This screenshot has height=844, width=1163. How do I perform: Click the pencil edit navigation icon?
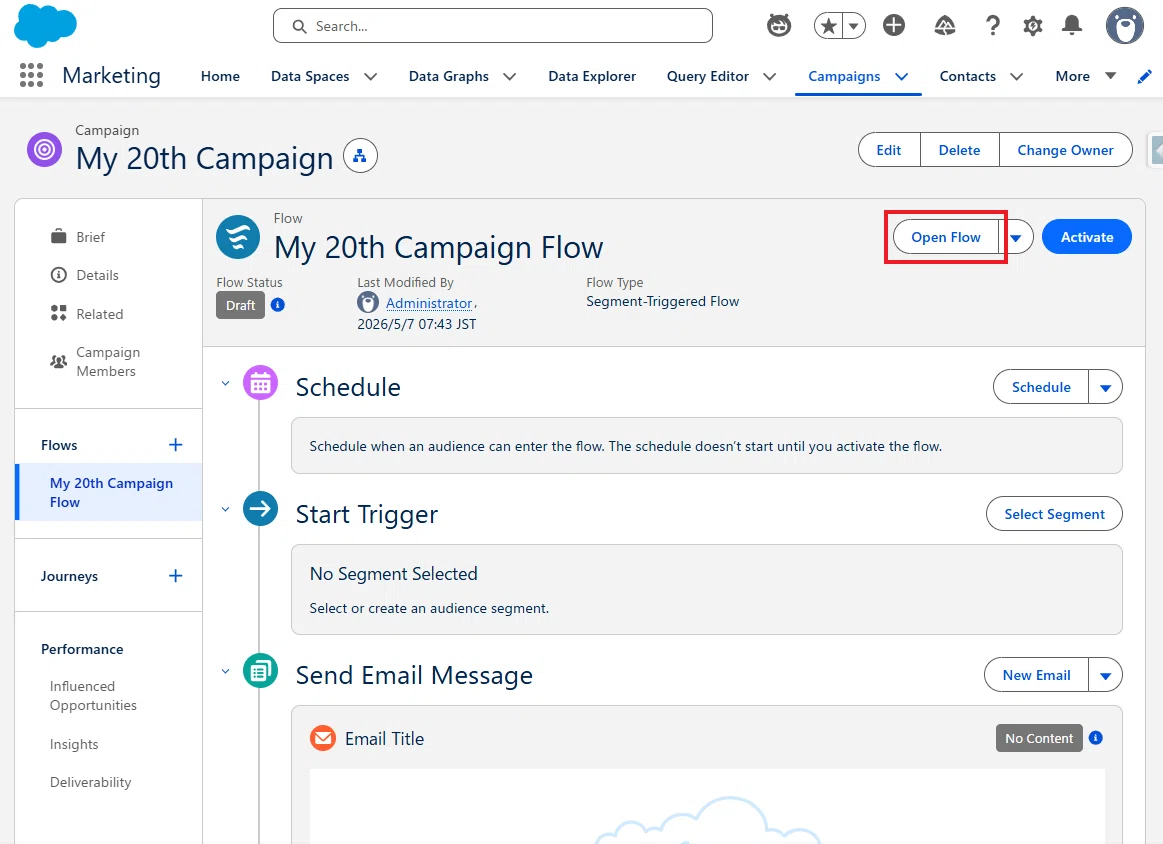coord(1144,76)
